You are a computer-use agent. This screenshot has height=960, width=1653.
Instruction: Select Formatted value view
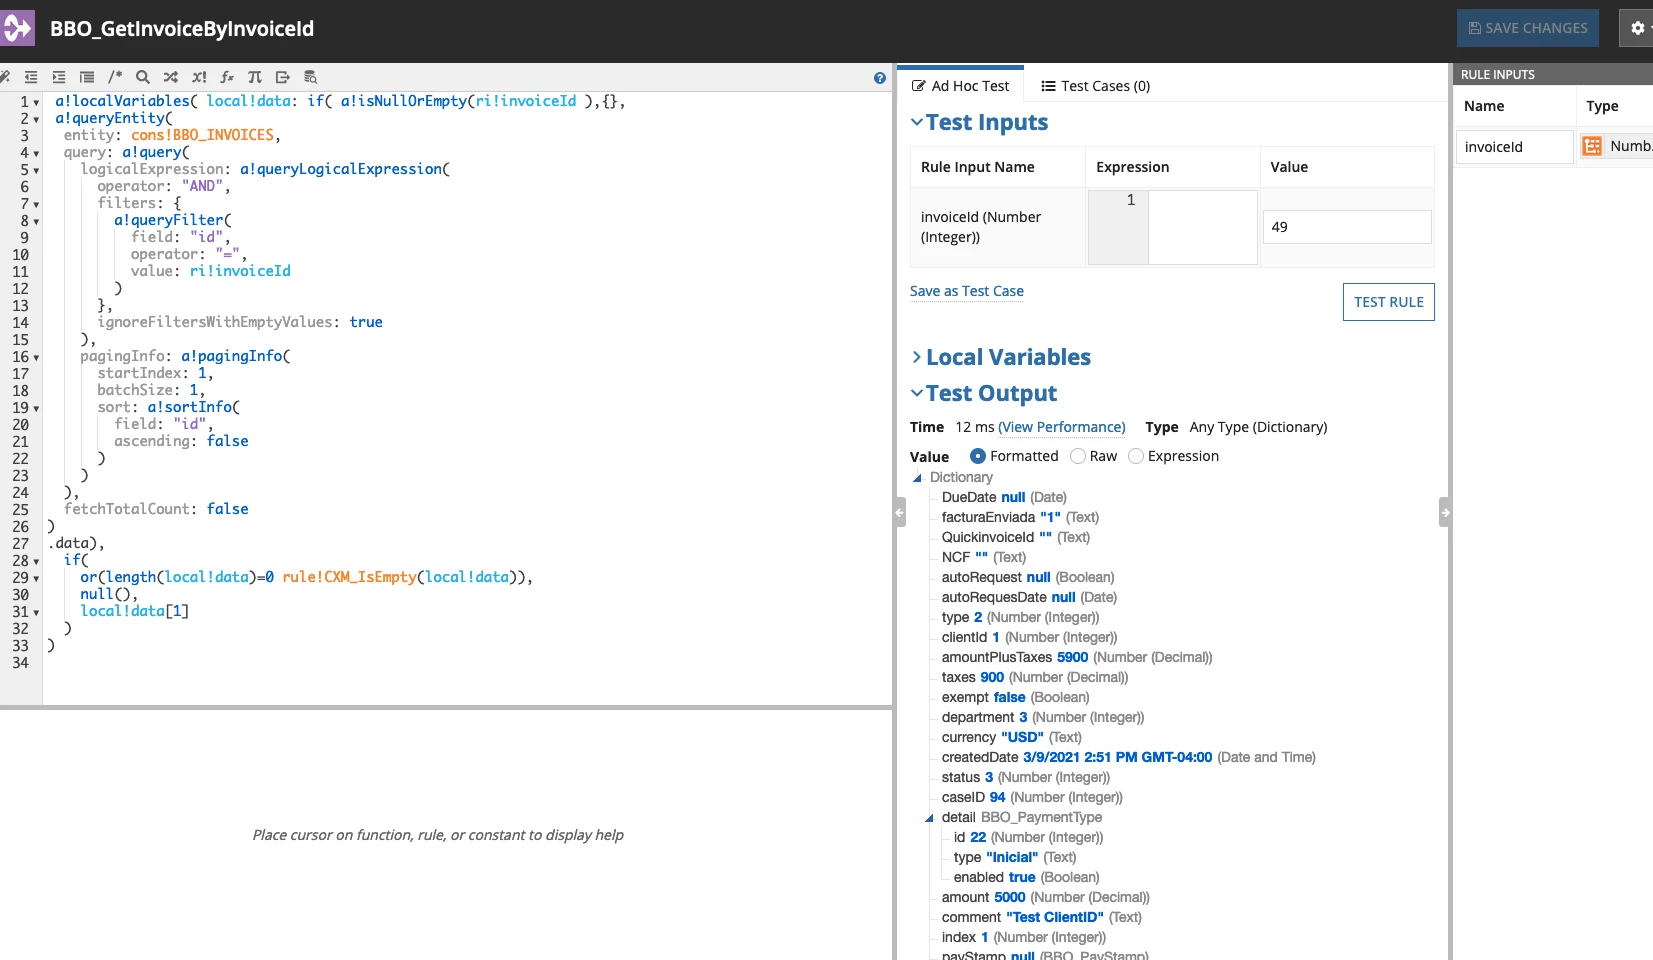[978, 456]
